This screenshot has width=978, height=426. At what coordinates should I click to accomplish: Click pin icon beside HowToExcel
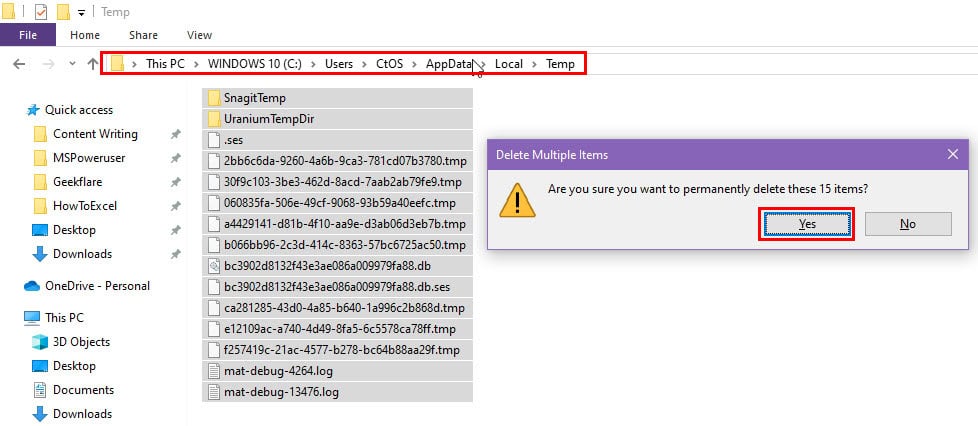[176, 206]
